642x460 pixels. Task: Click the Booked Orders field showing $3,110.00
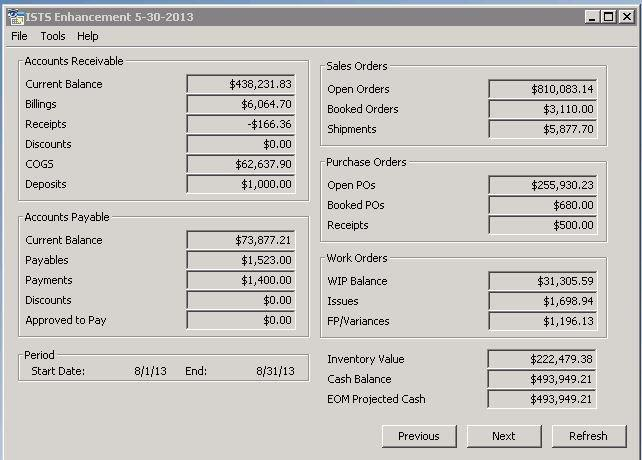point(543,109)
